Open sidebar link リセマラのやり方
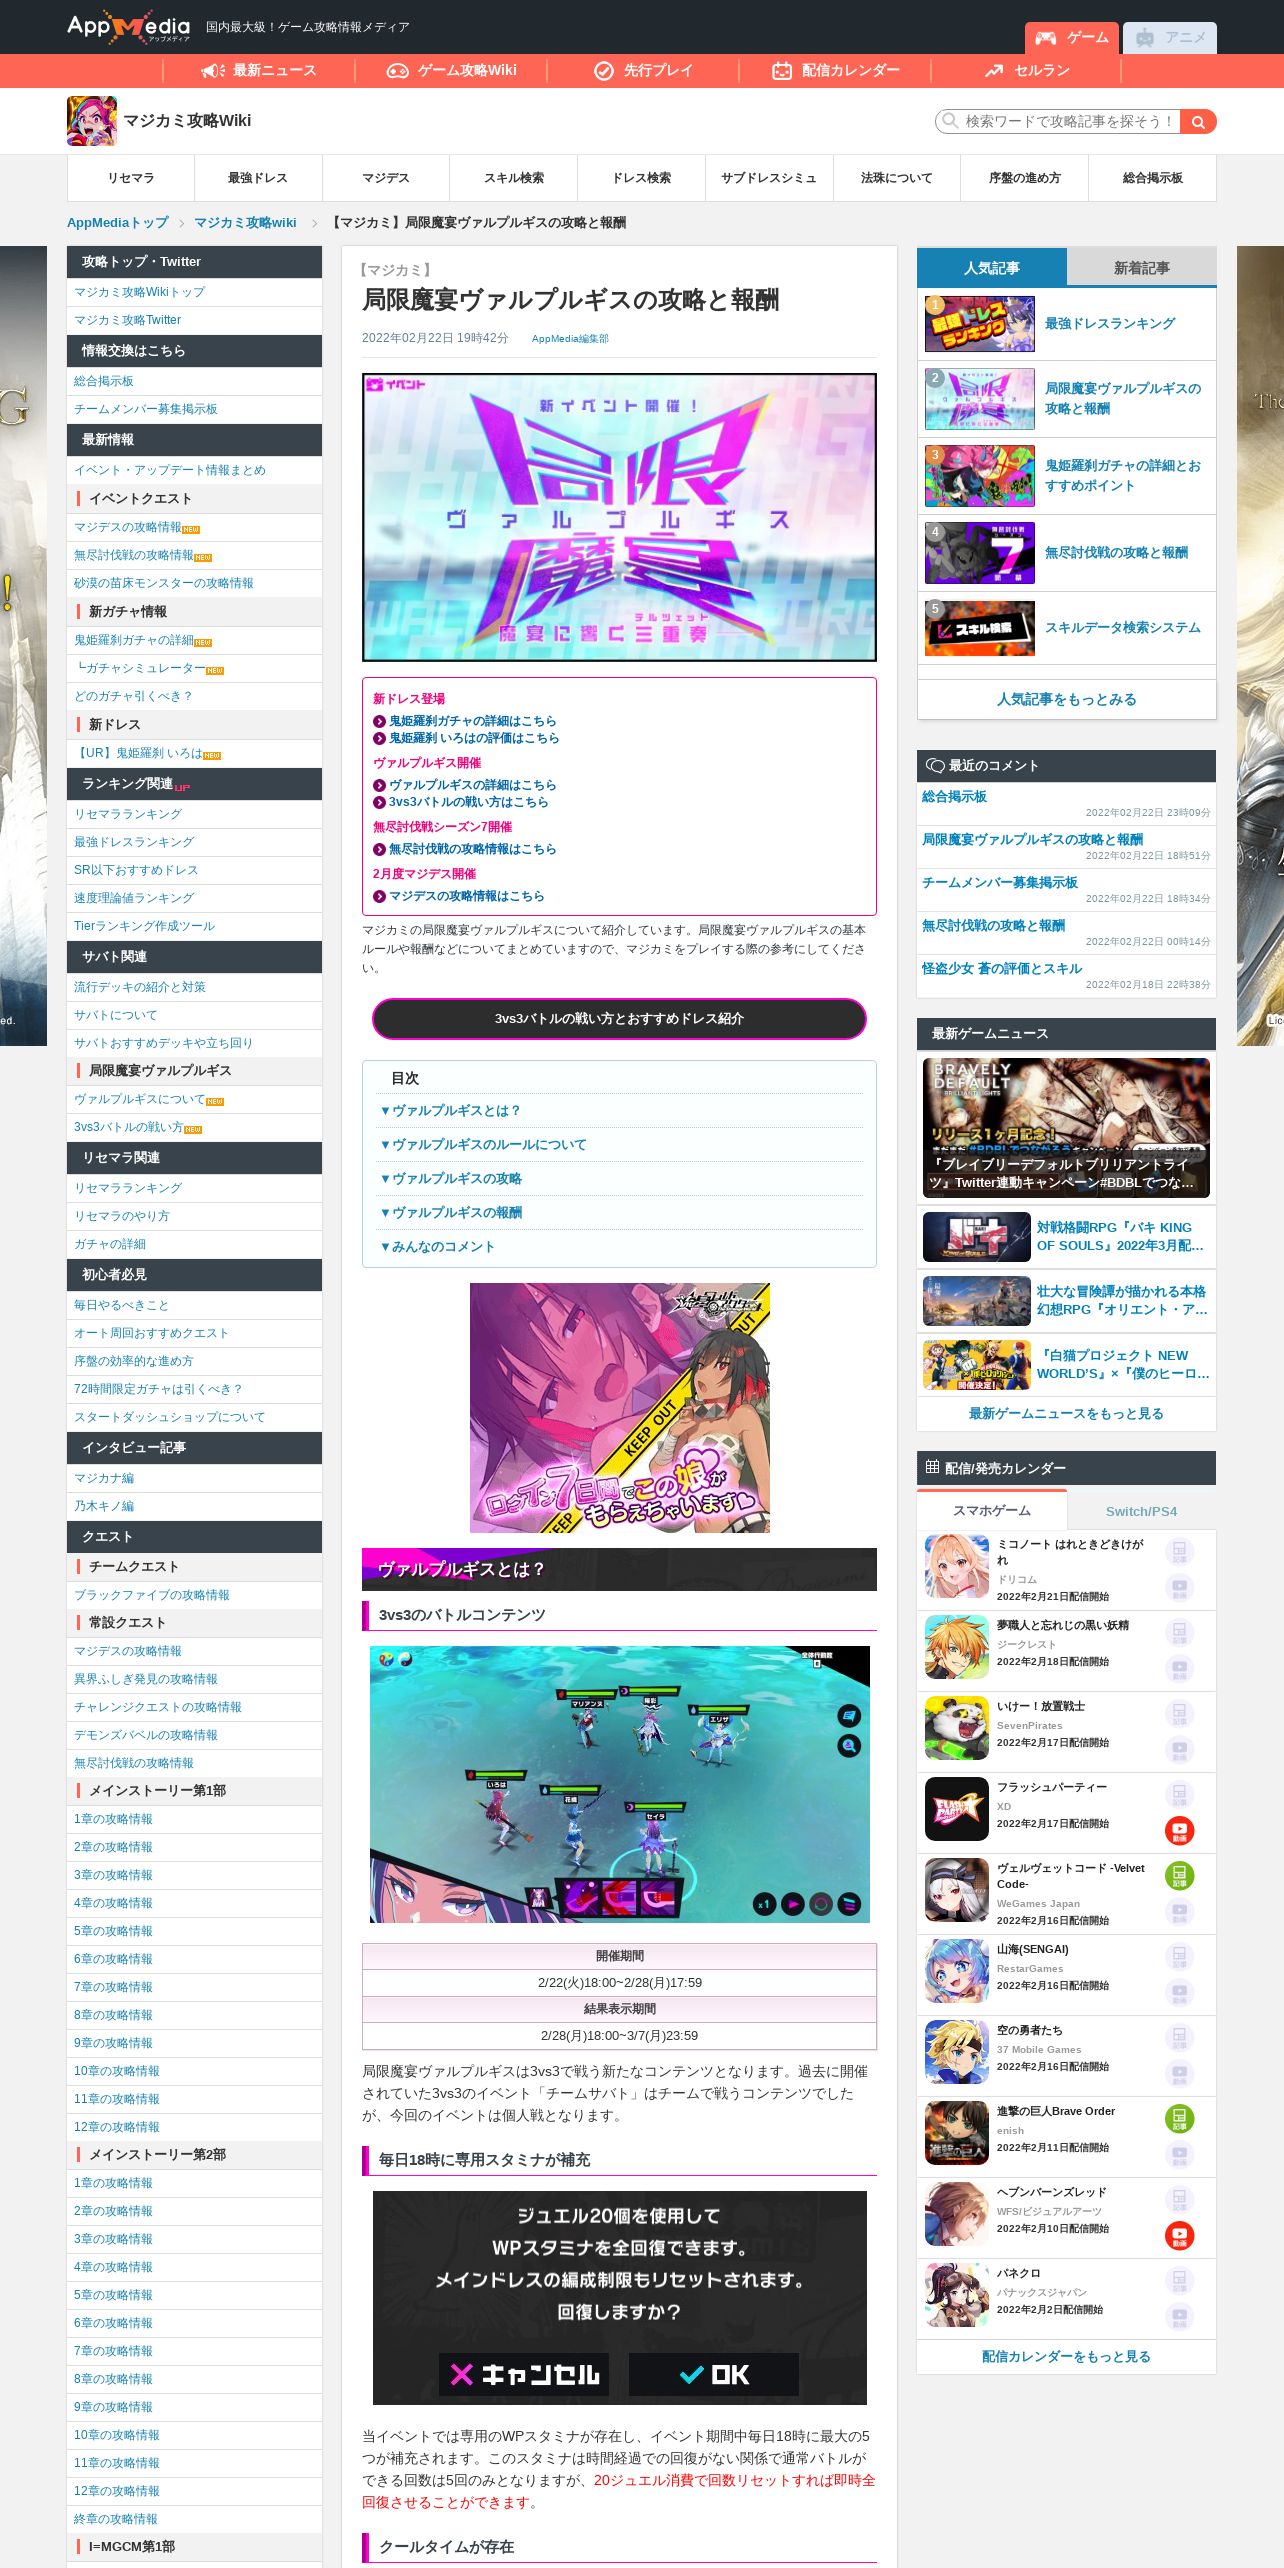This screenshot has height=2568, width=1284. click(x=122, y=1216)
